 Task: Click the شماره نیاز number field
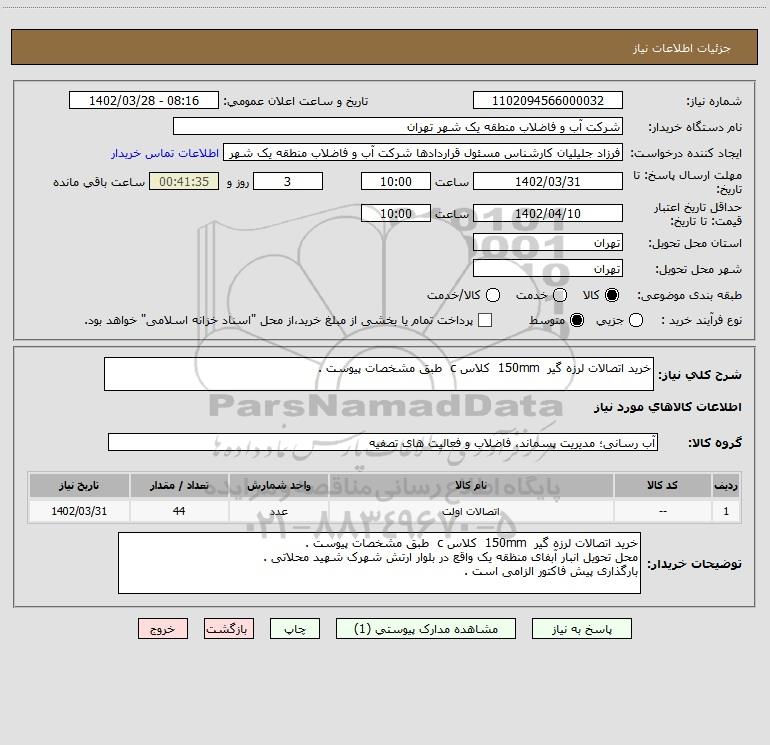pos(548,101)
